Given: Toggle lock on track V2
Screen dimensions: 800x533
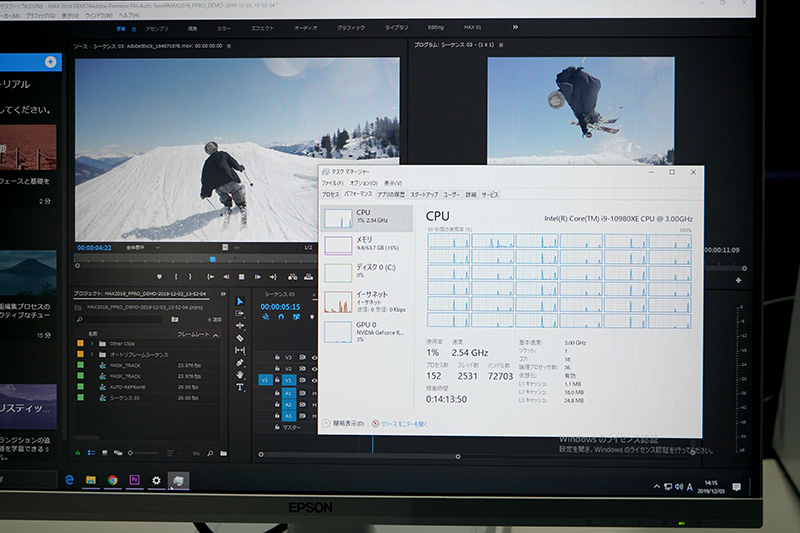Looking at the screenshot, I should pos(277,368).
